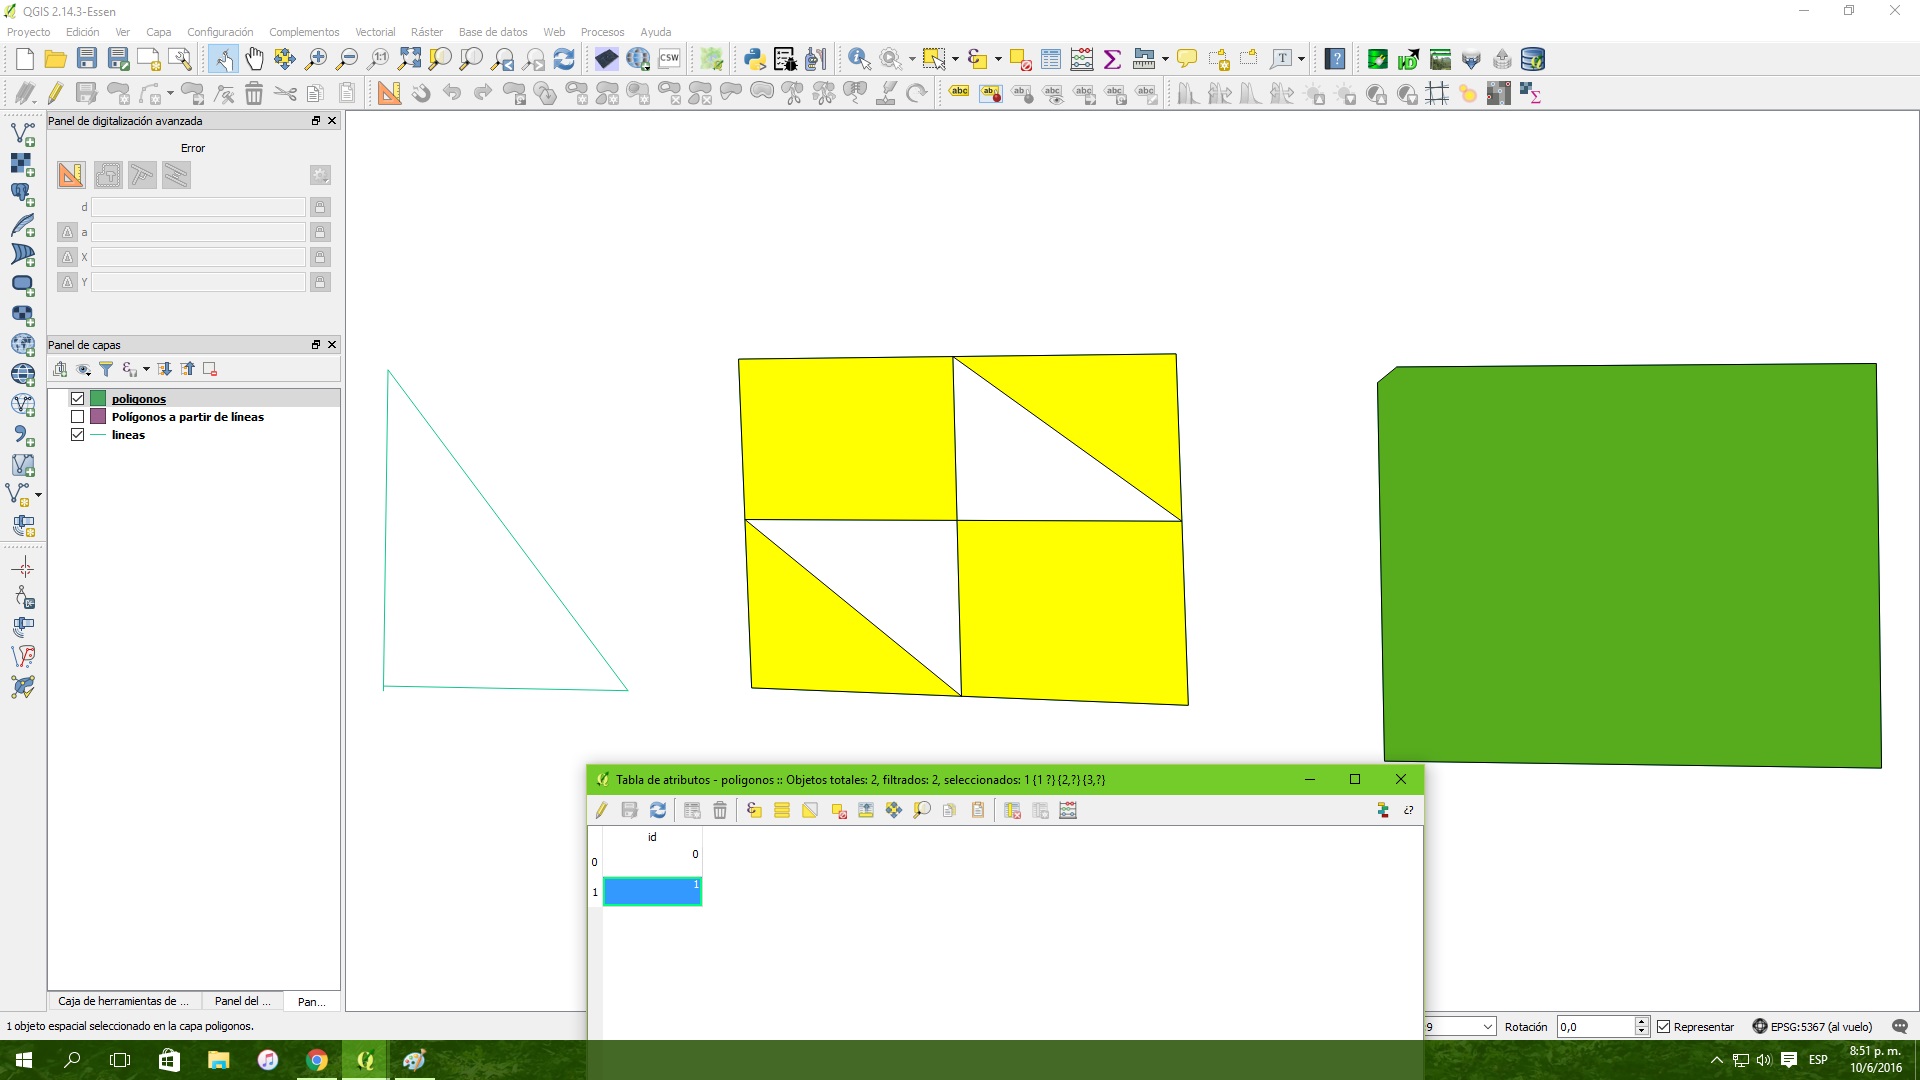
Task: Click the Zoom In magnifier tool
Action: click(x=316, y=59)
